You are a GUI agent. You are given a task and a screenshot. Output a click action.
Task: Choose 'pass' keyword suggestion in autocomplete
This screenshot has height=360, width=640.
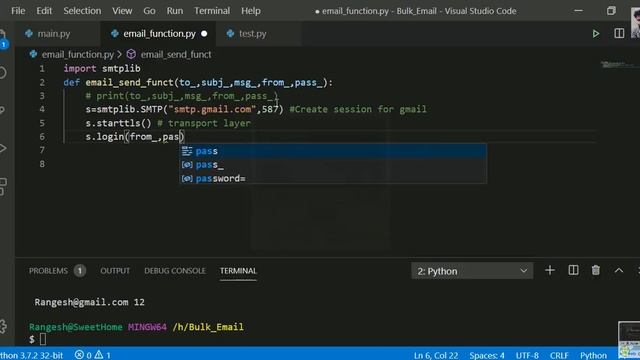tap(333, 151)
